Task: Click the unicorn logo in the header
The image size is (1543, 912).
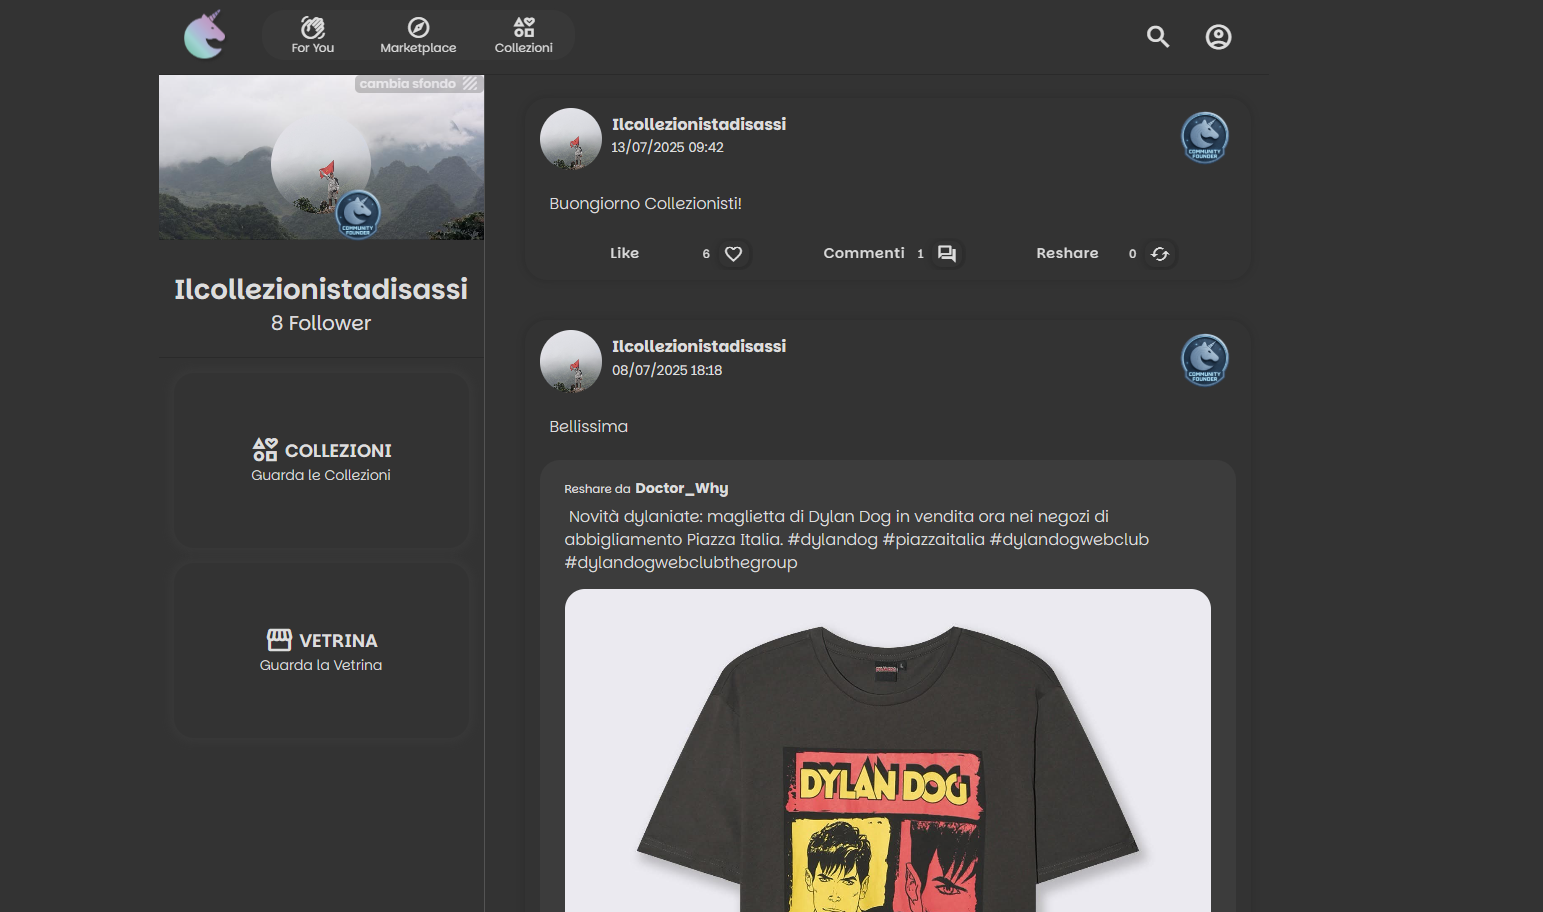Action: click(x=205, y=35)
